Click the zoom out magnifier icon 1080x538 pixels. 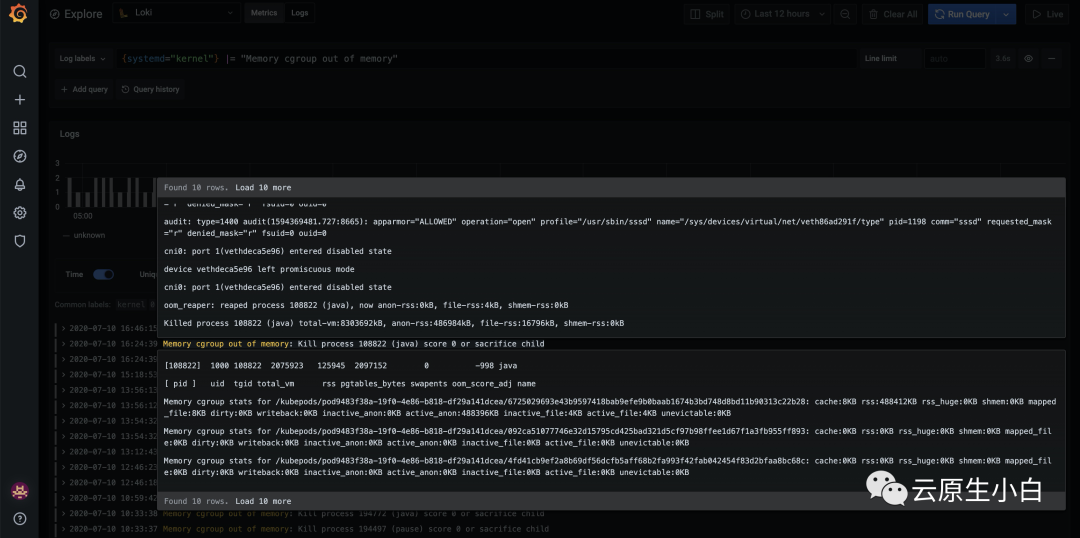[x=845, y=14]
